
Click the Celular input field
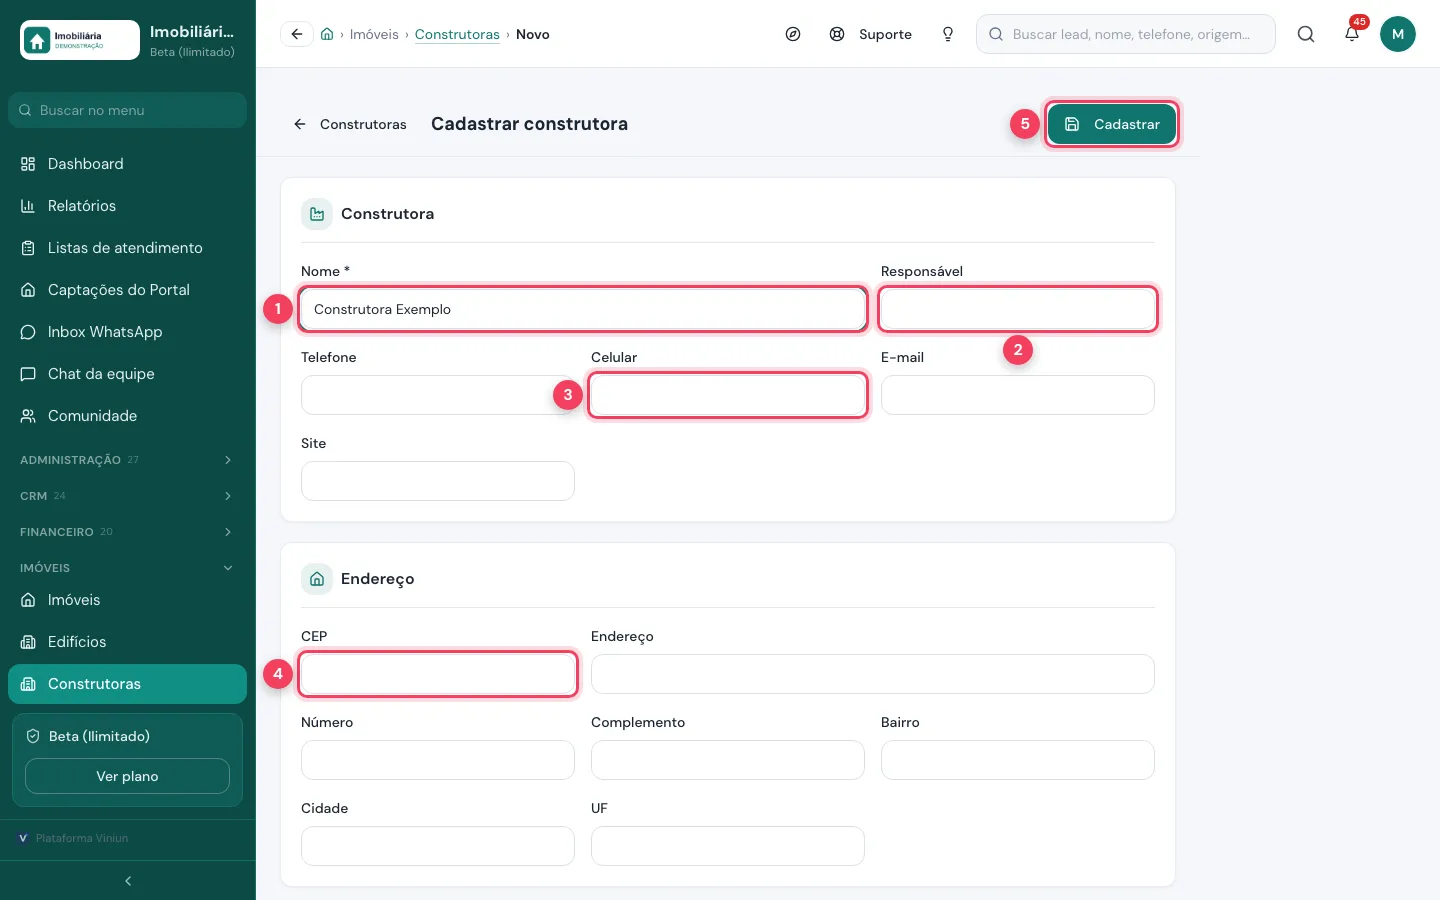[x=728, y=395]
